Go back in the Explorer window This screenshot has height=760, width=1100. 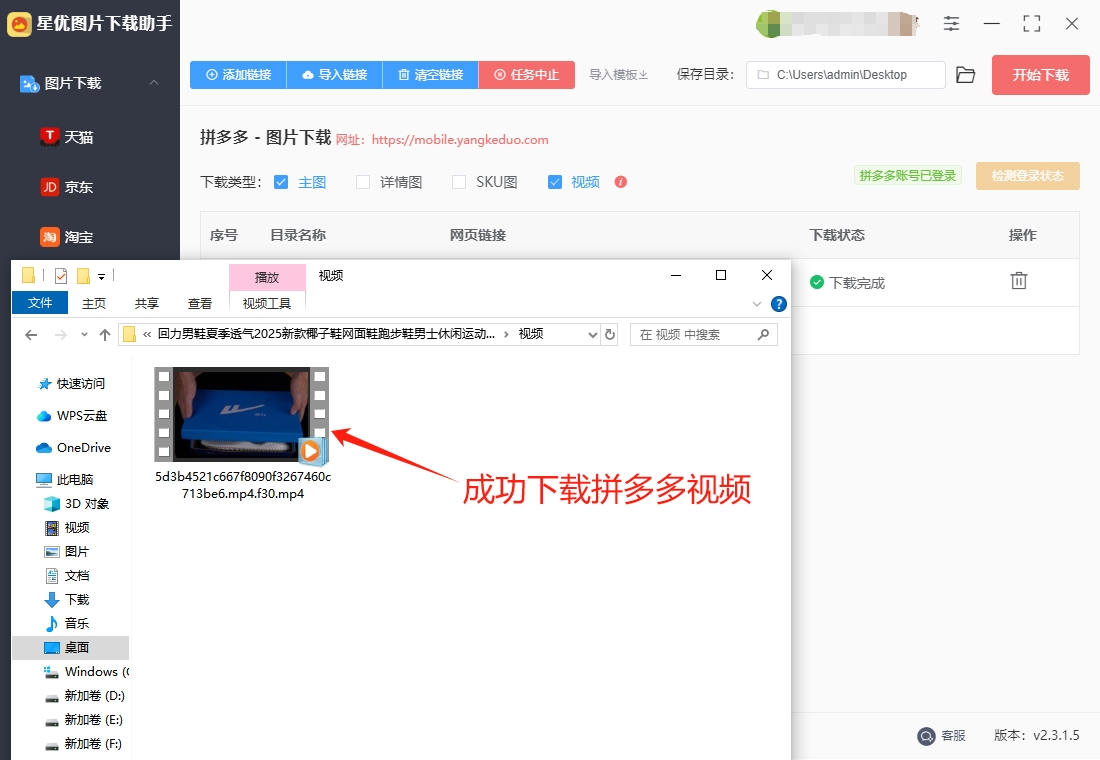(31, 335)
